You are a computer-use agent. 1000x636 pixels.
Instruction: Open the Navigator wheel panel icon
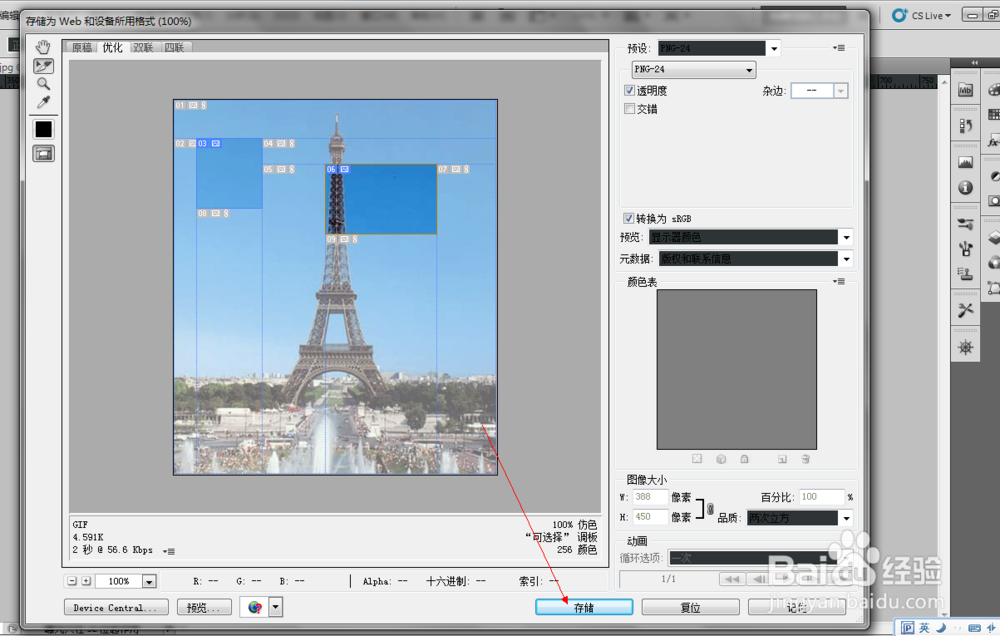[x=966, y=348]
